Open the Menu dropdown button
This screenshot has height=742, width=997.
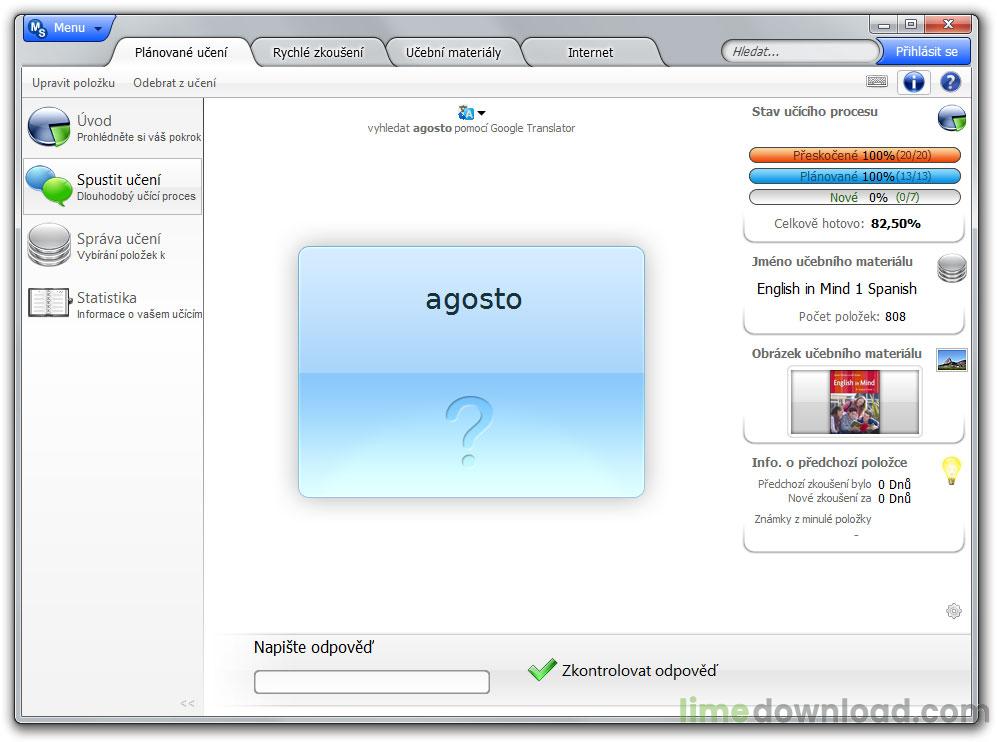[66, 28]
